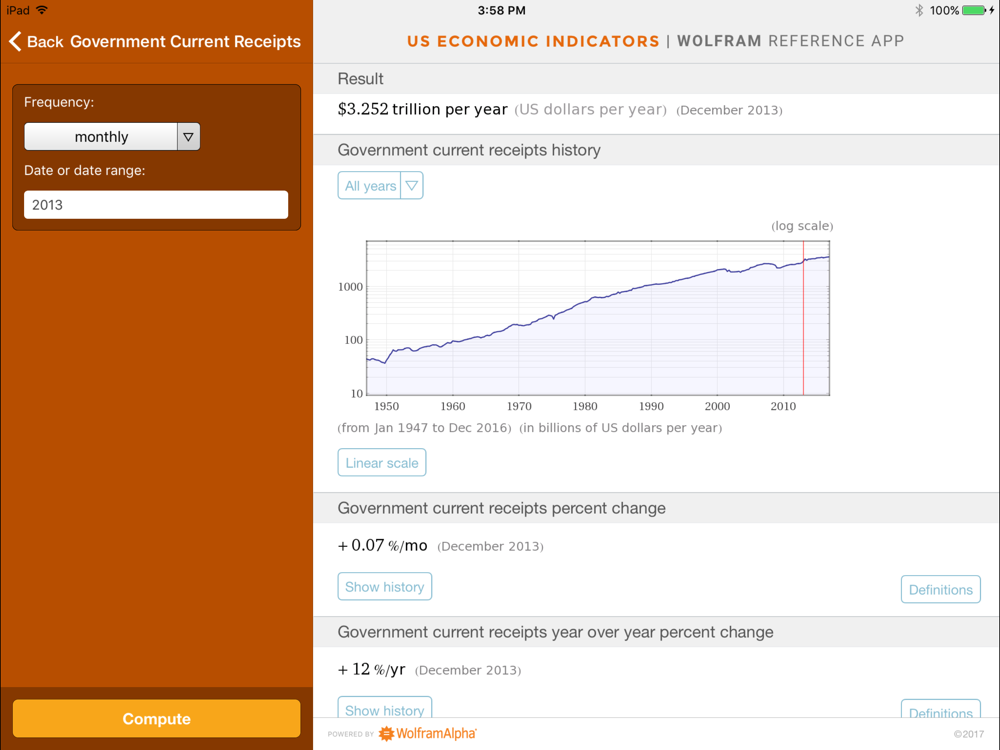
Task: Tap the +12 %/yr value
Action: click(x=371, y=670)
